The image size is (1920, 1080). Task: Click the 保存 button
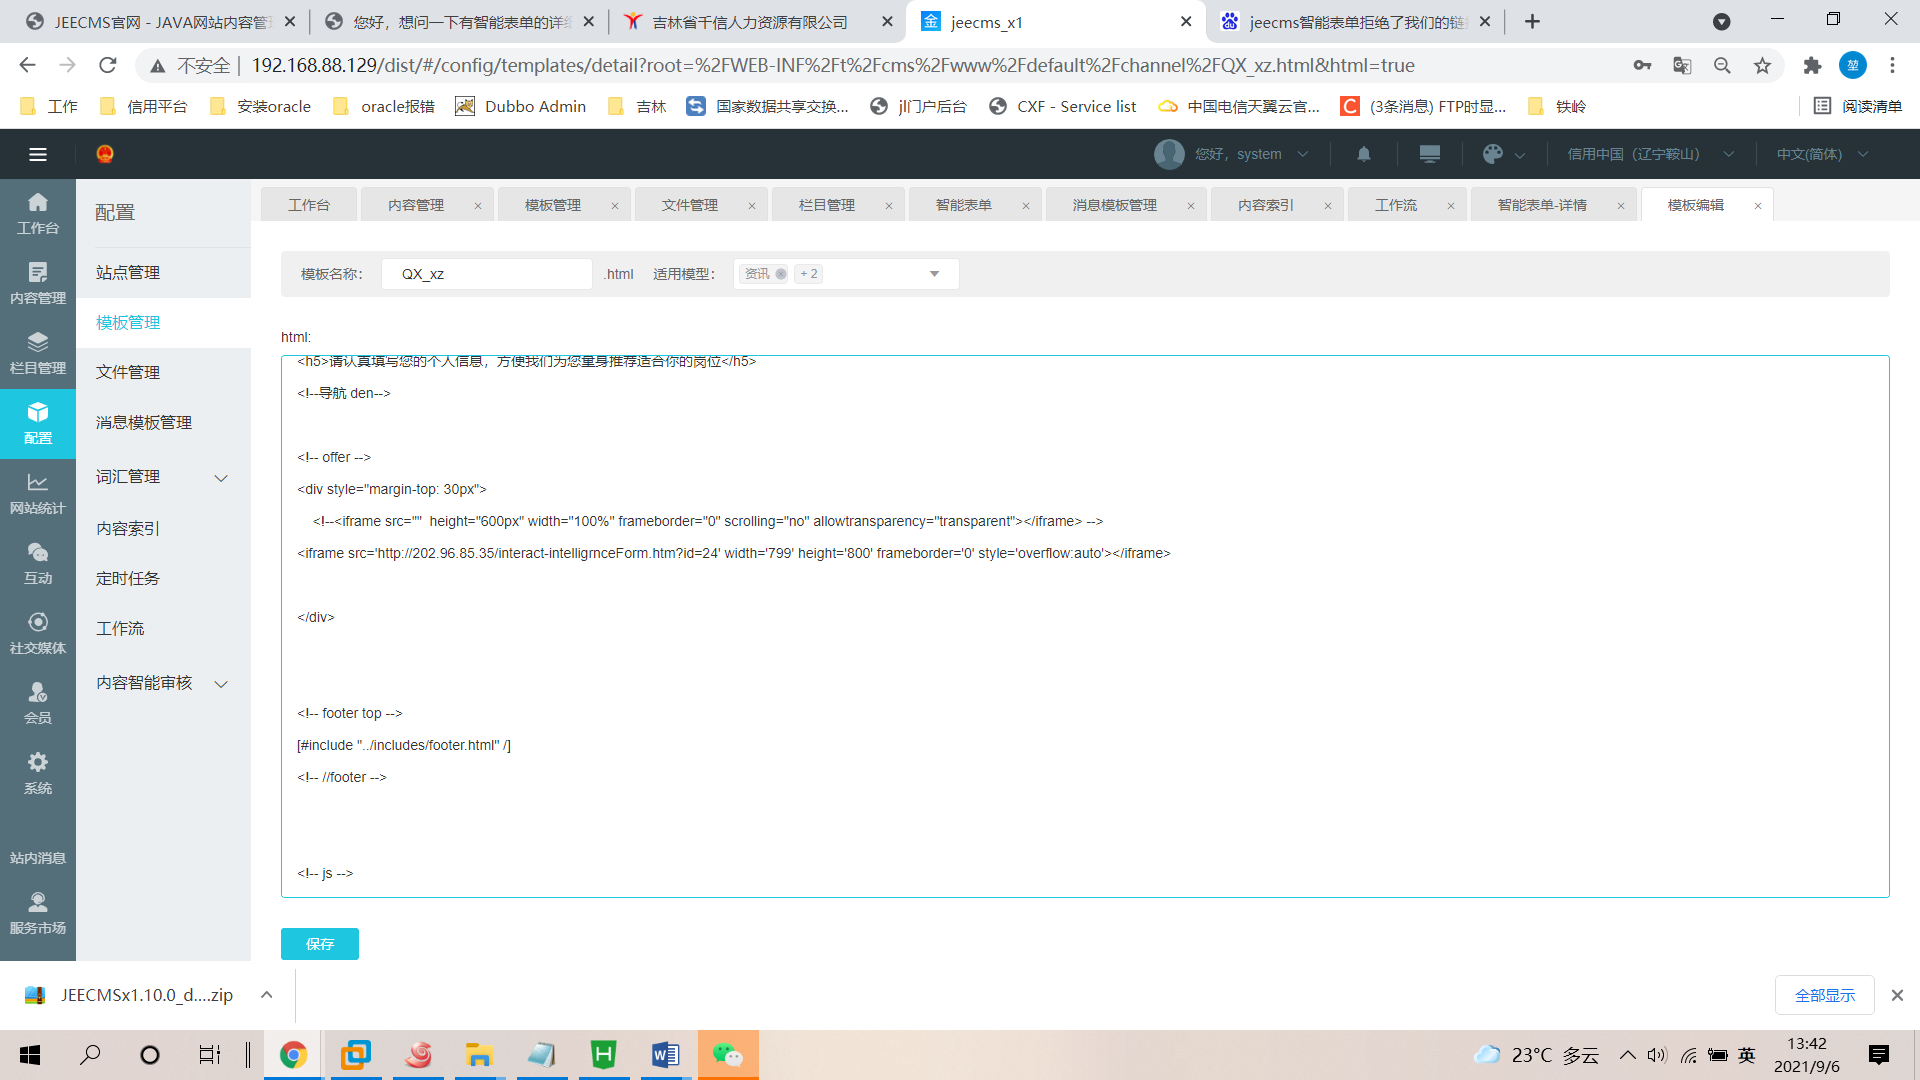[x=320, y=944]
